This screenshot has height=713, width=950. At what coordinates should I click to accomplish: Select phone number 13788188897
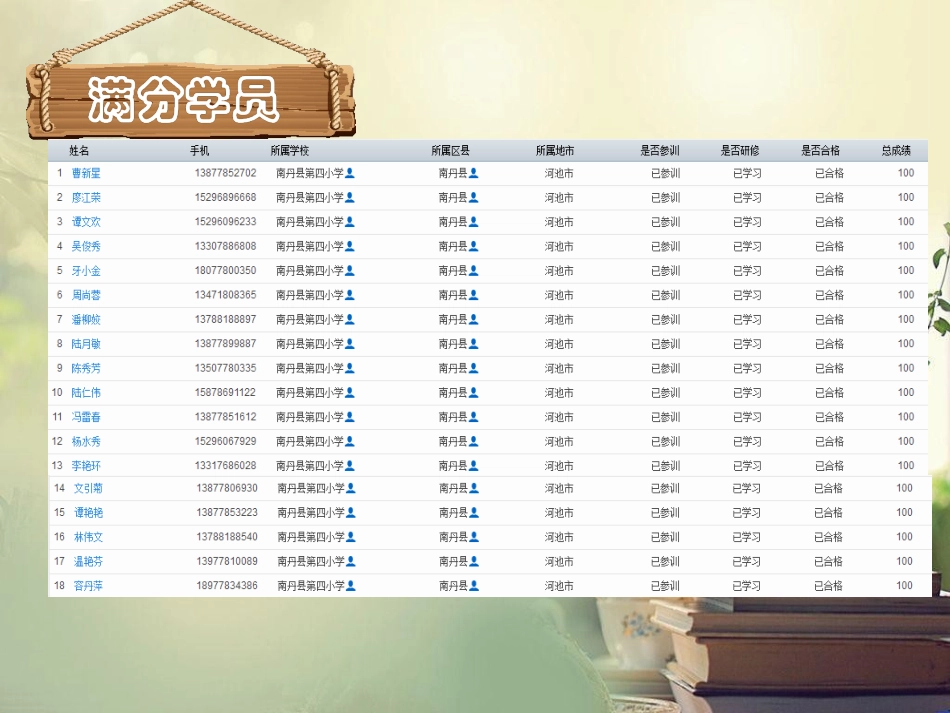tap(225, 319)
